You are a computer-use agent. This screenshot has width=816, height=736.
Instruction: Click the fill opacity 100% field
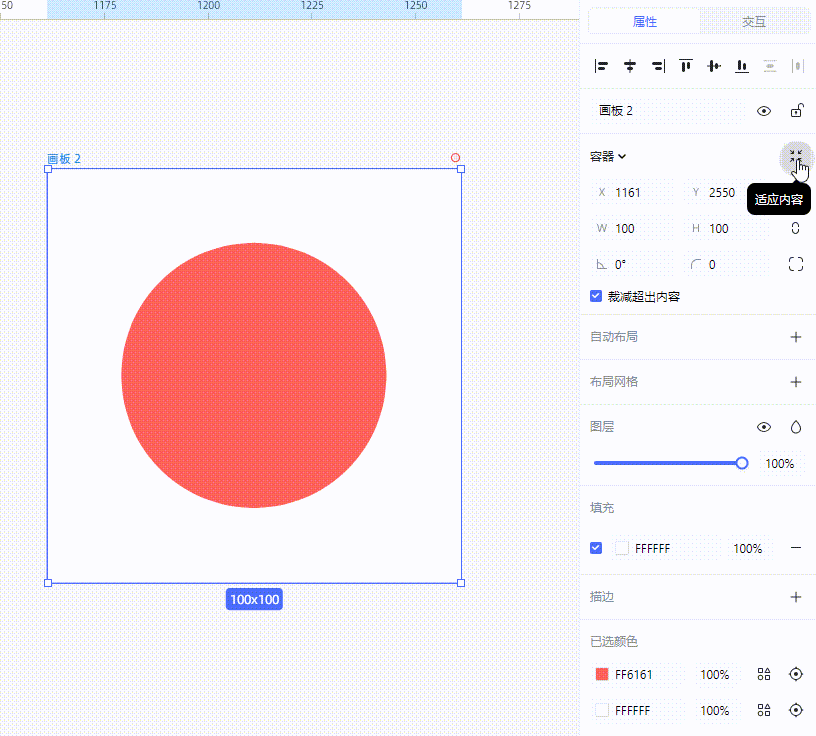pos(747,548)
